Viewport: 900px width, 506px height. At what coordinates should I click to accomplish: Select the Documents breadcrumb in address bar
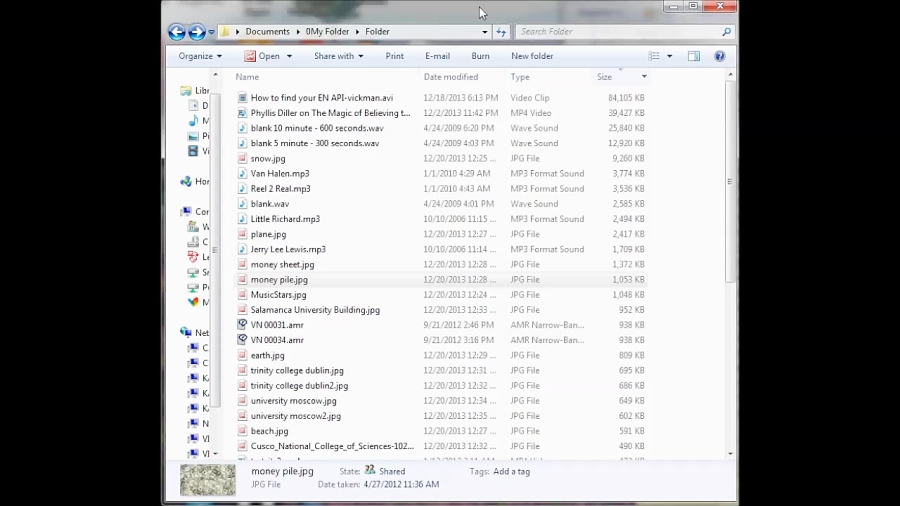(x=267, y=32)
